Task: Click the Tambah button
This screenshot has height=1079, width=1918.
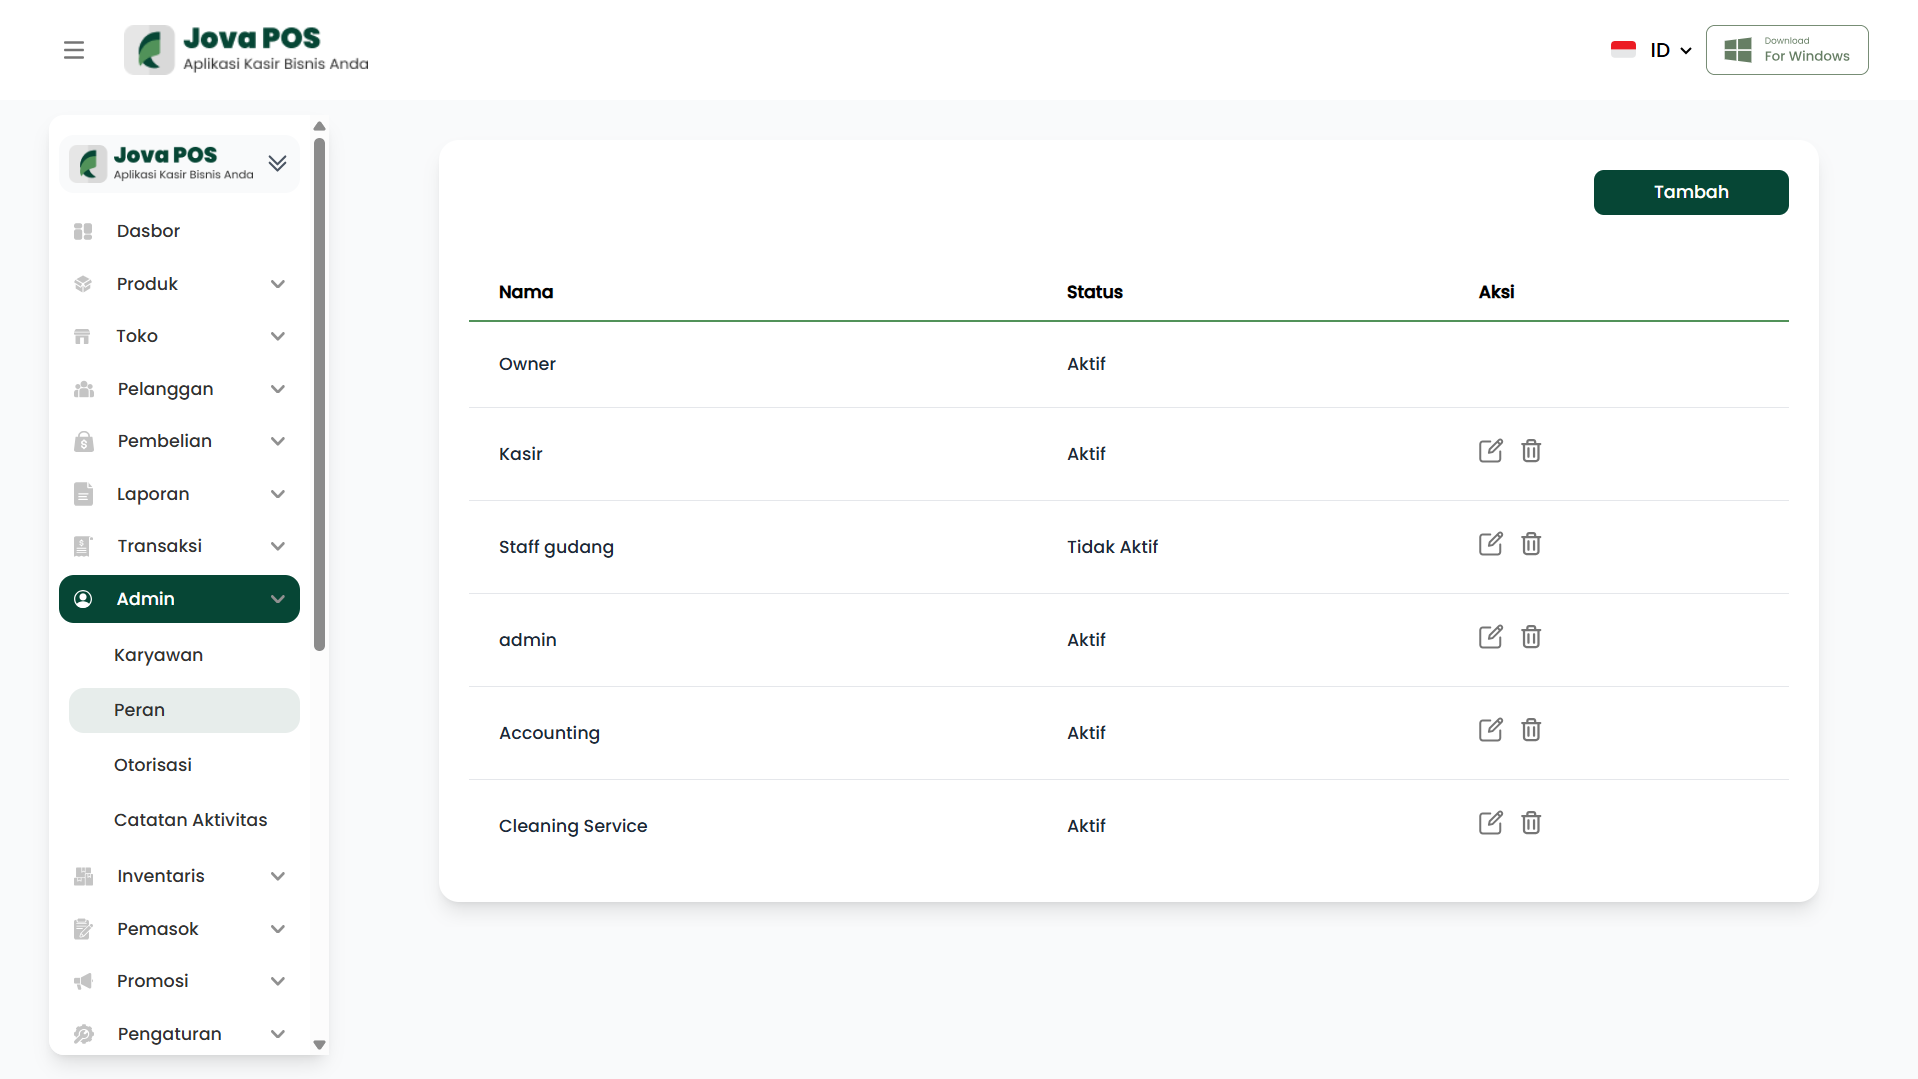Action: (x=1690, y=192)
